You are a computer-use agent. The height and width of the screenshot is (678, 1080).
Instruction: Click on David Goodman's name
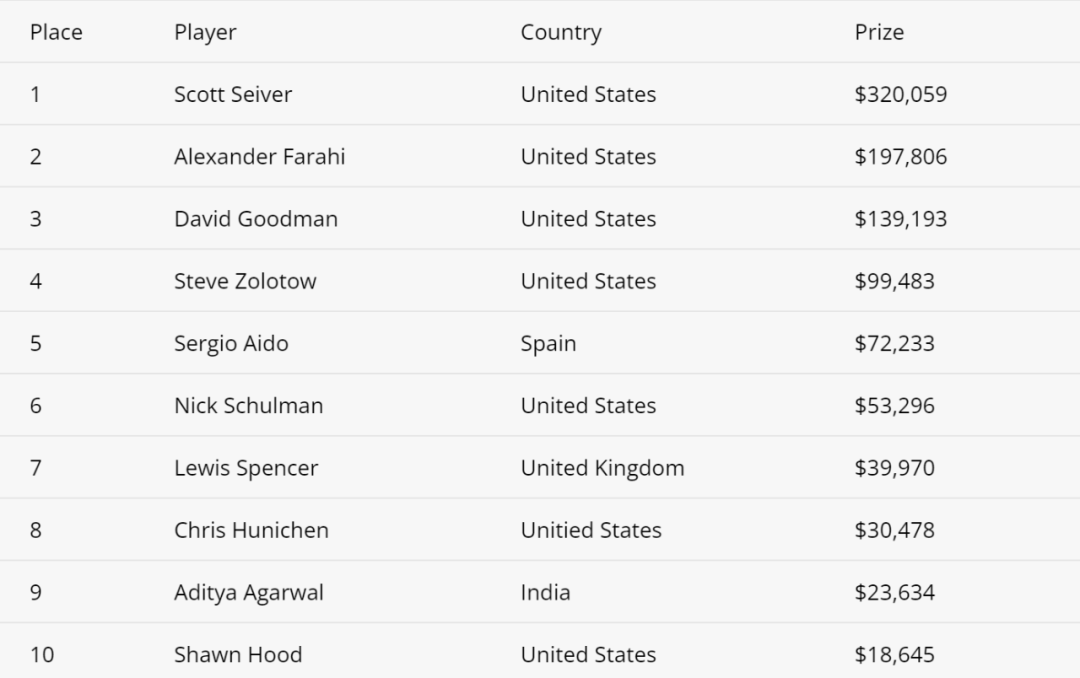[256, 219]
